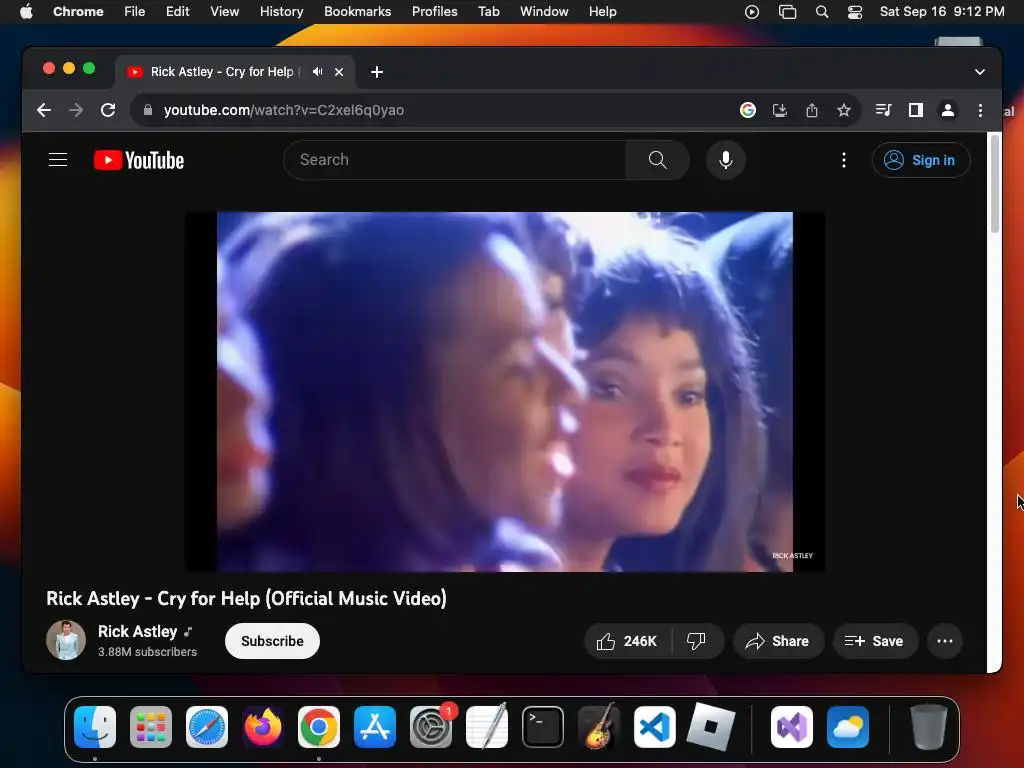The width and height of the screenshot is (1024, 768).
Task: Open Control Center in menu bar
Action: [855, 12]
